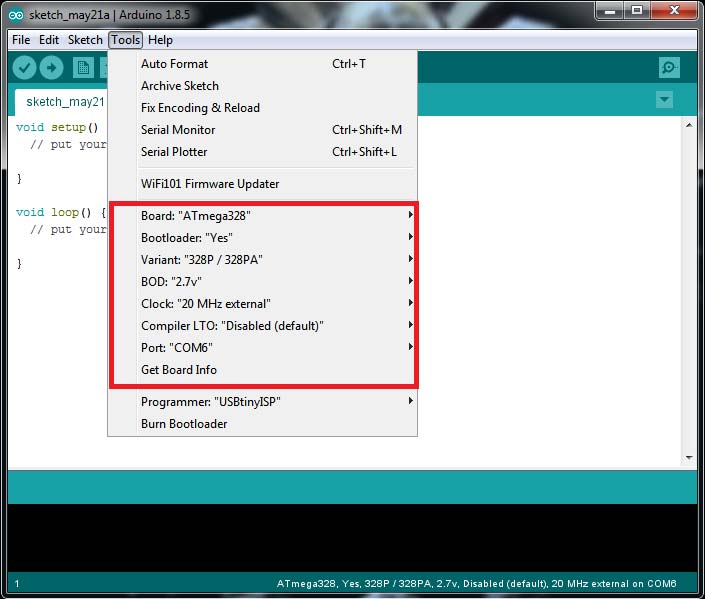705x599 pixels.
Task: Open Serial Plotter menu entry
Action: [x=263, y=152]
